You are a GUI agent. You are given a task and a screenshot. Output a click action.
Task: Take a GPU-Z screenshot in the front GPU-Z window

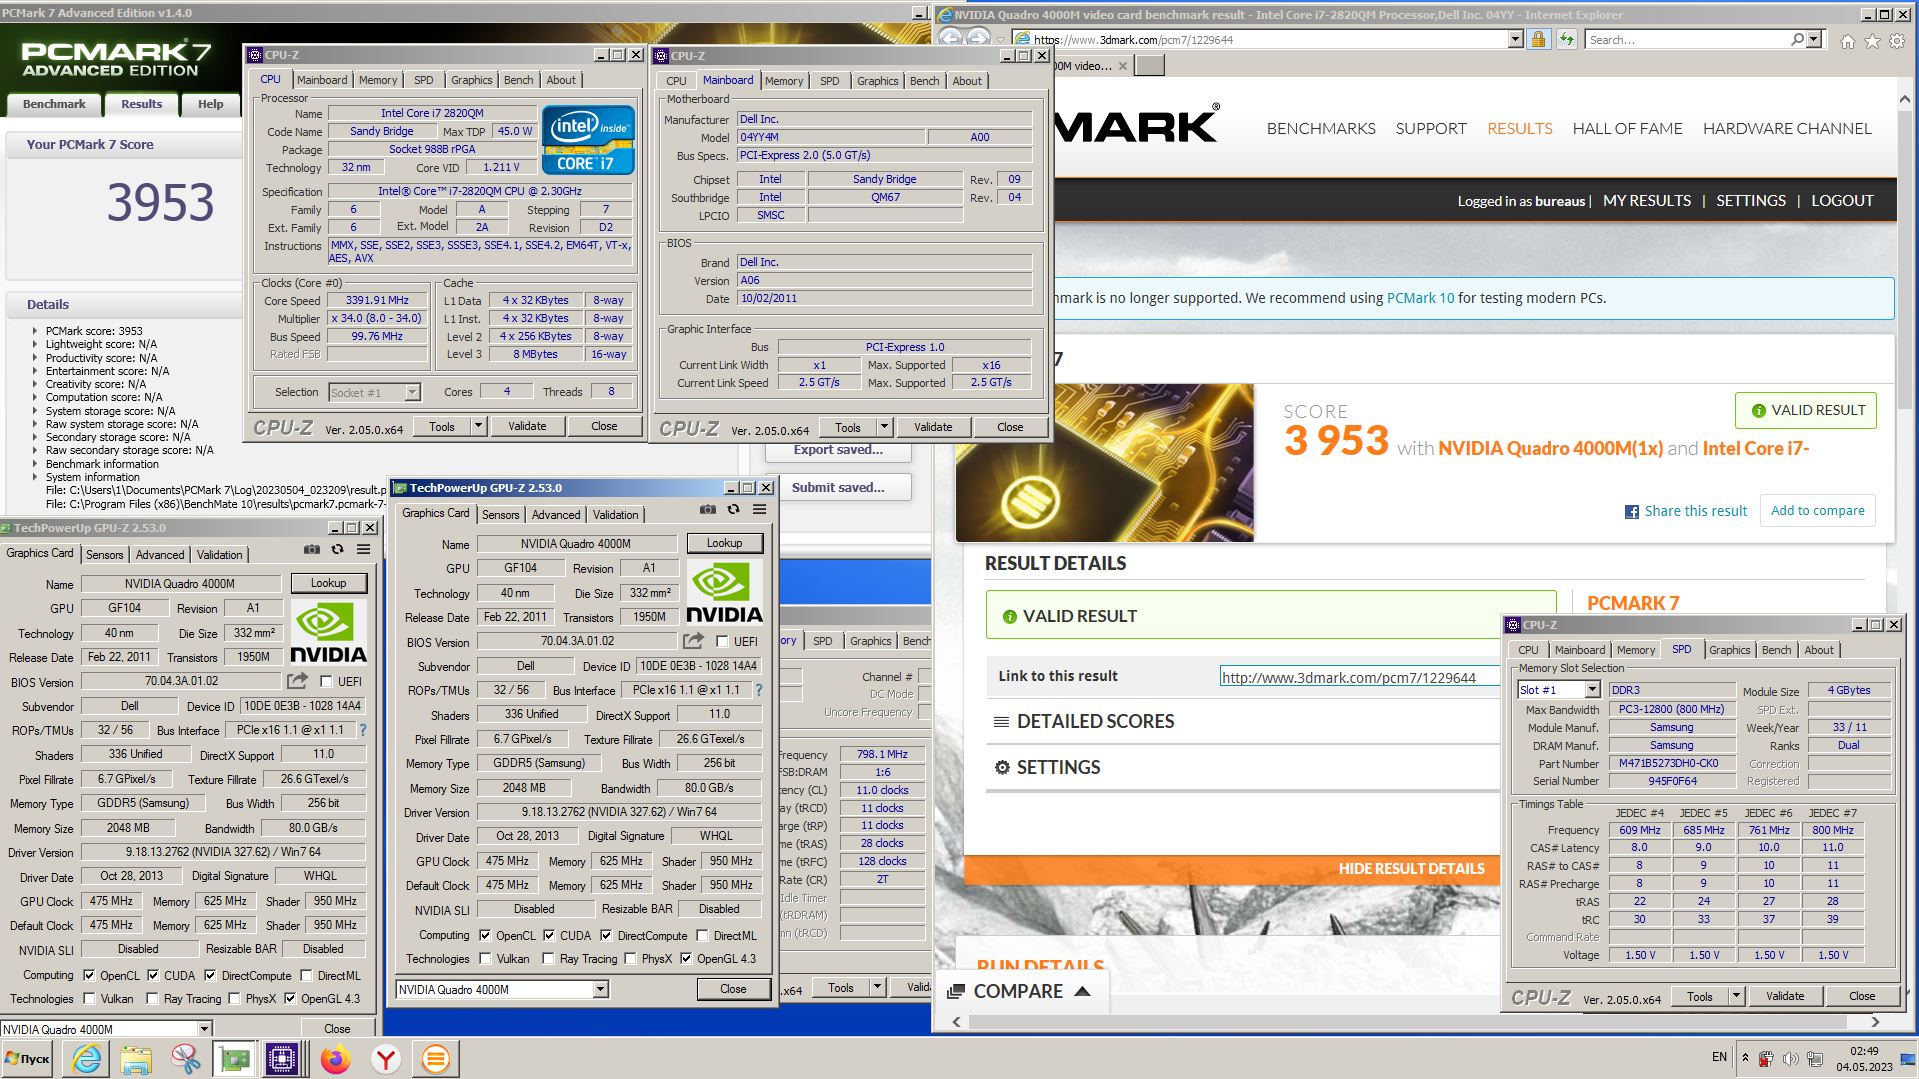[708, 509]
